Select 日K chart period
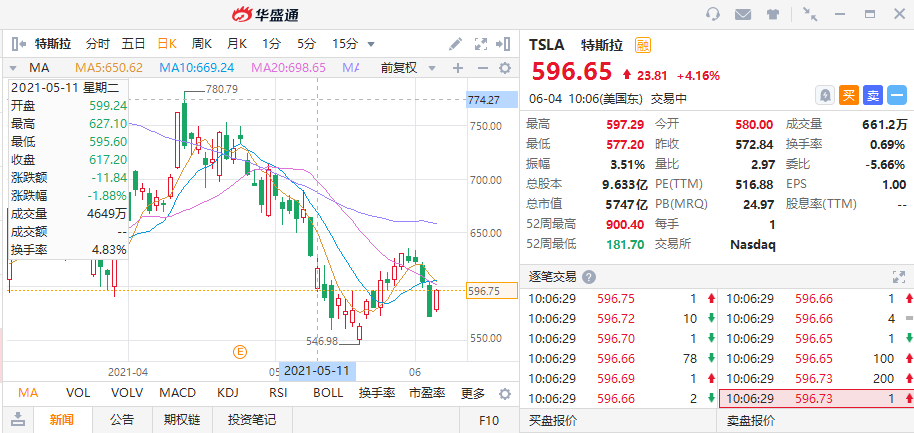 pos(167,44)
